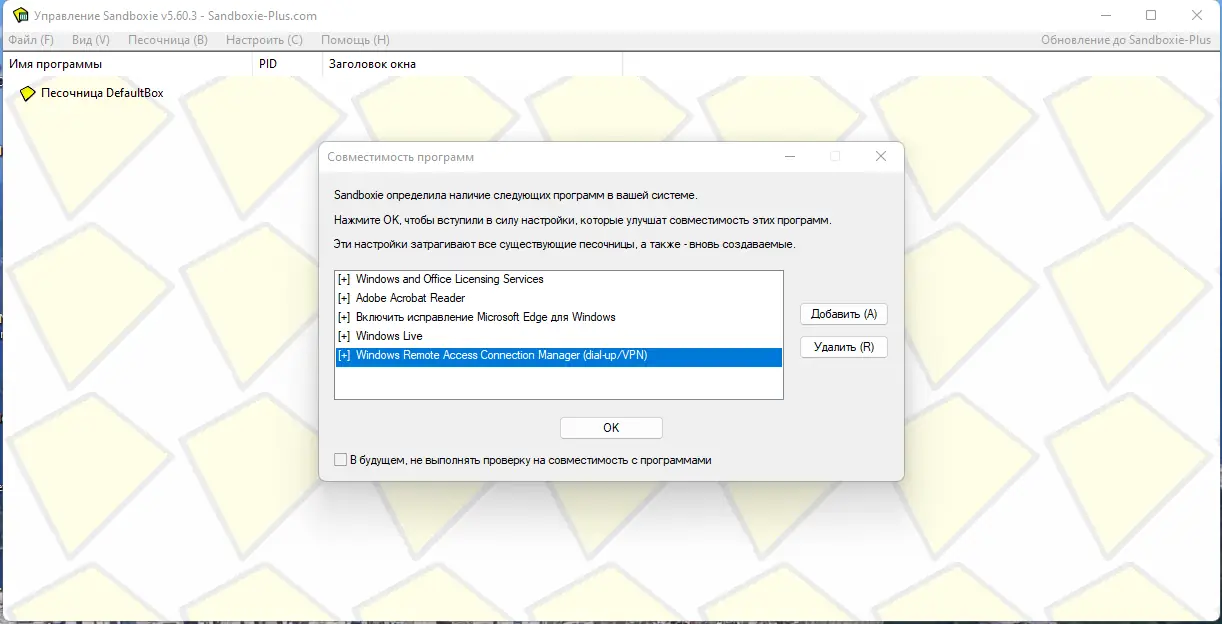
Task: Select Adobe Acrobat Reader list row
Action: (x=559, y=298)
